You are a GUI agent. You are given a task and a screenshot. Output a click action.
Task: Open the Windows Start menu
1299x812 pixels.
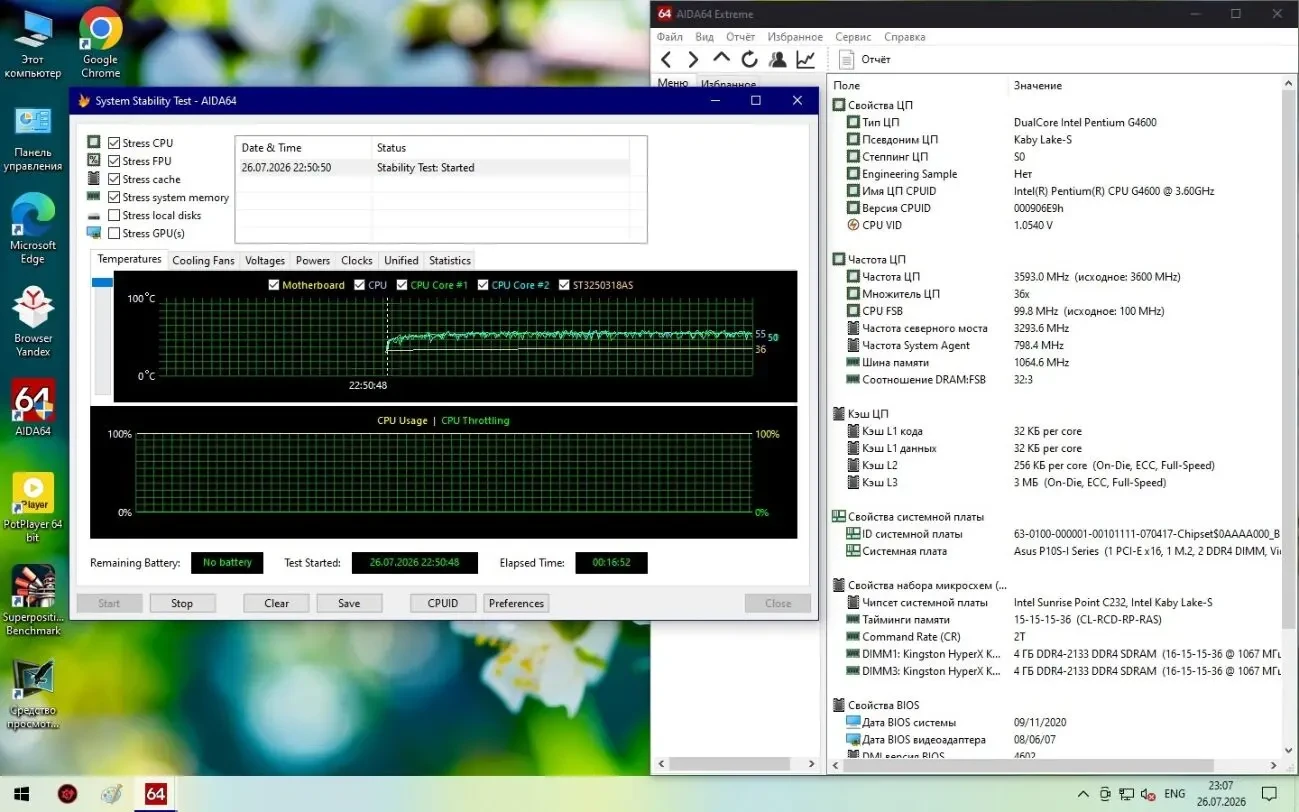22,794
